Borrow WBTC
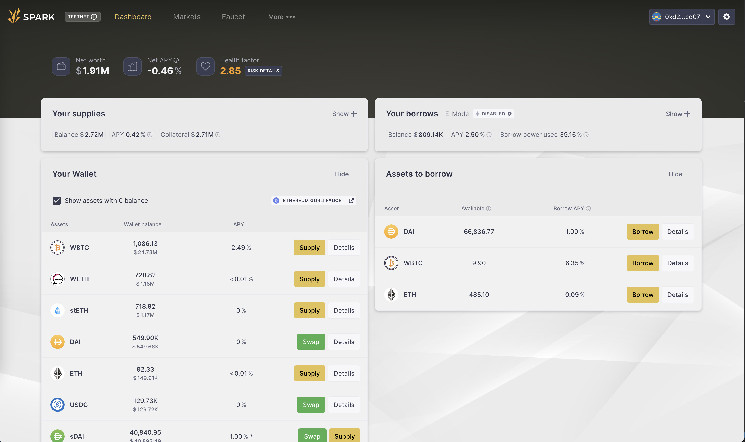Screen dimensions: 745x442 click(643, 263)
